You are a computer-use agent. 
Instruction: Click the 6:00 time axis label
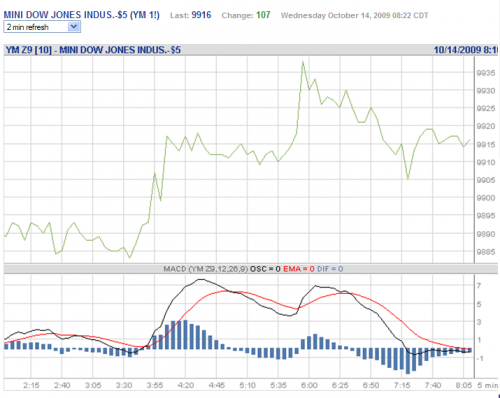click(x=309, y=385)
